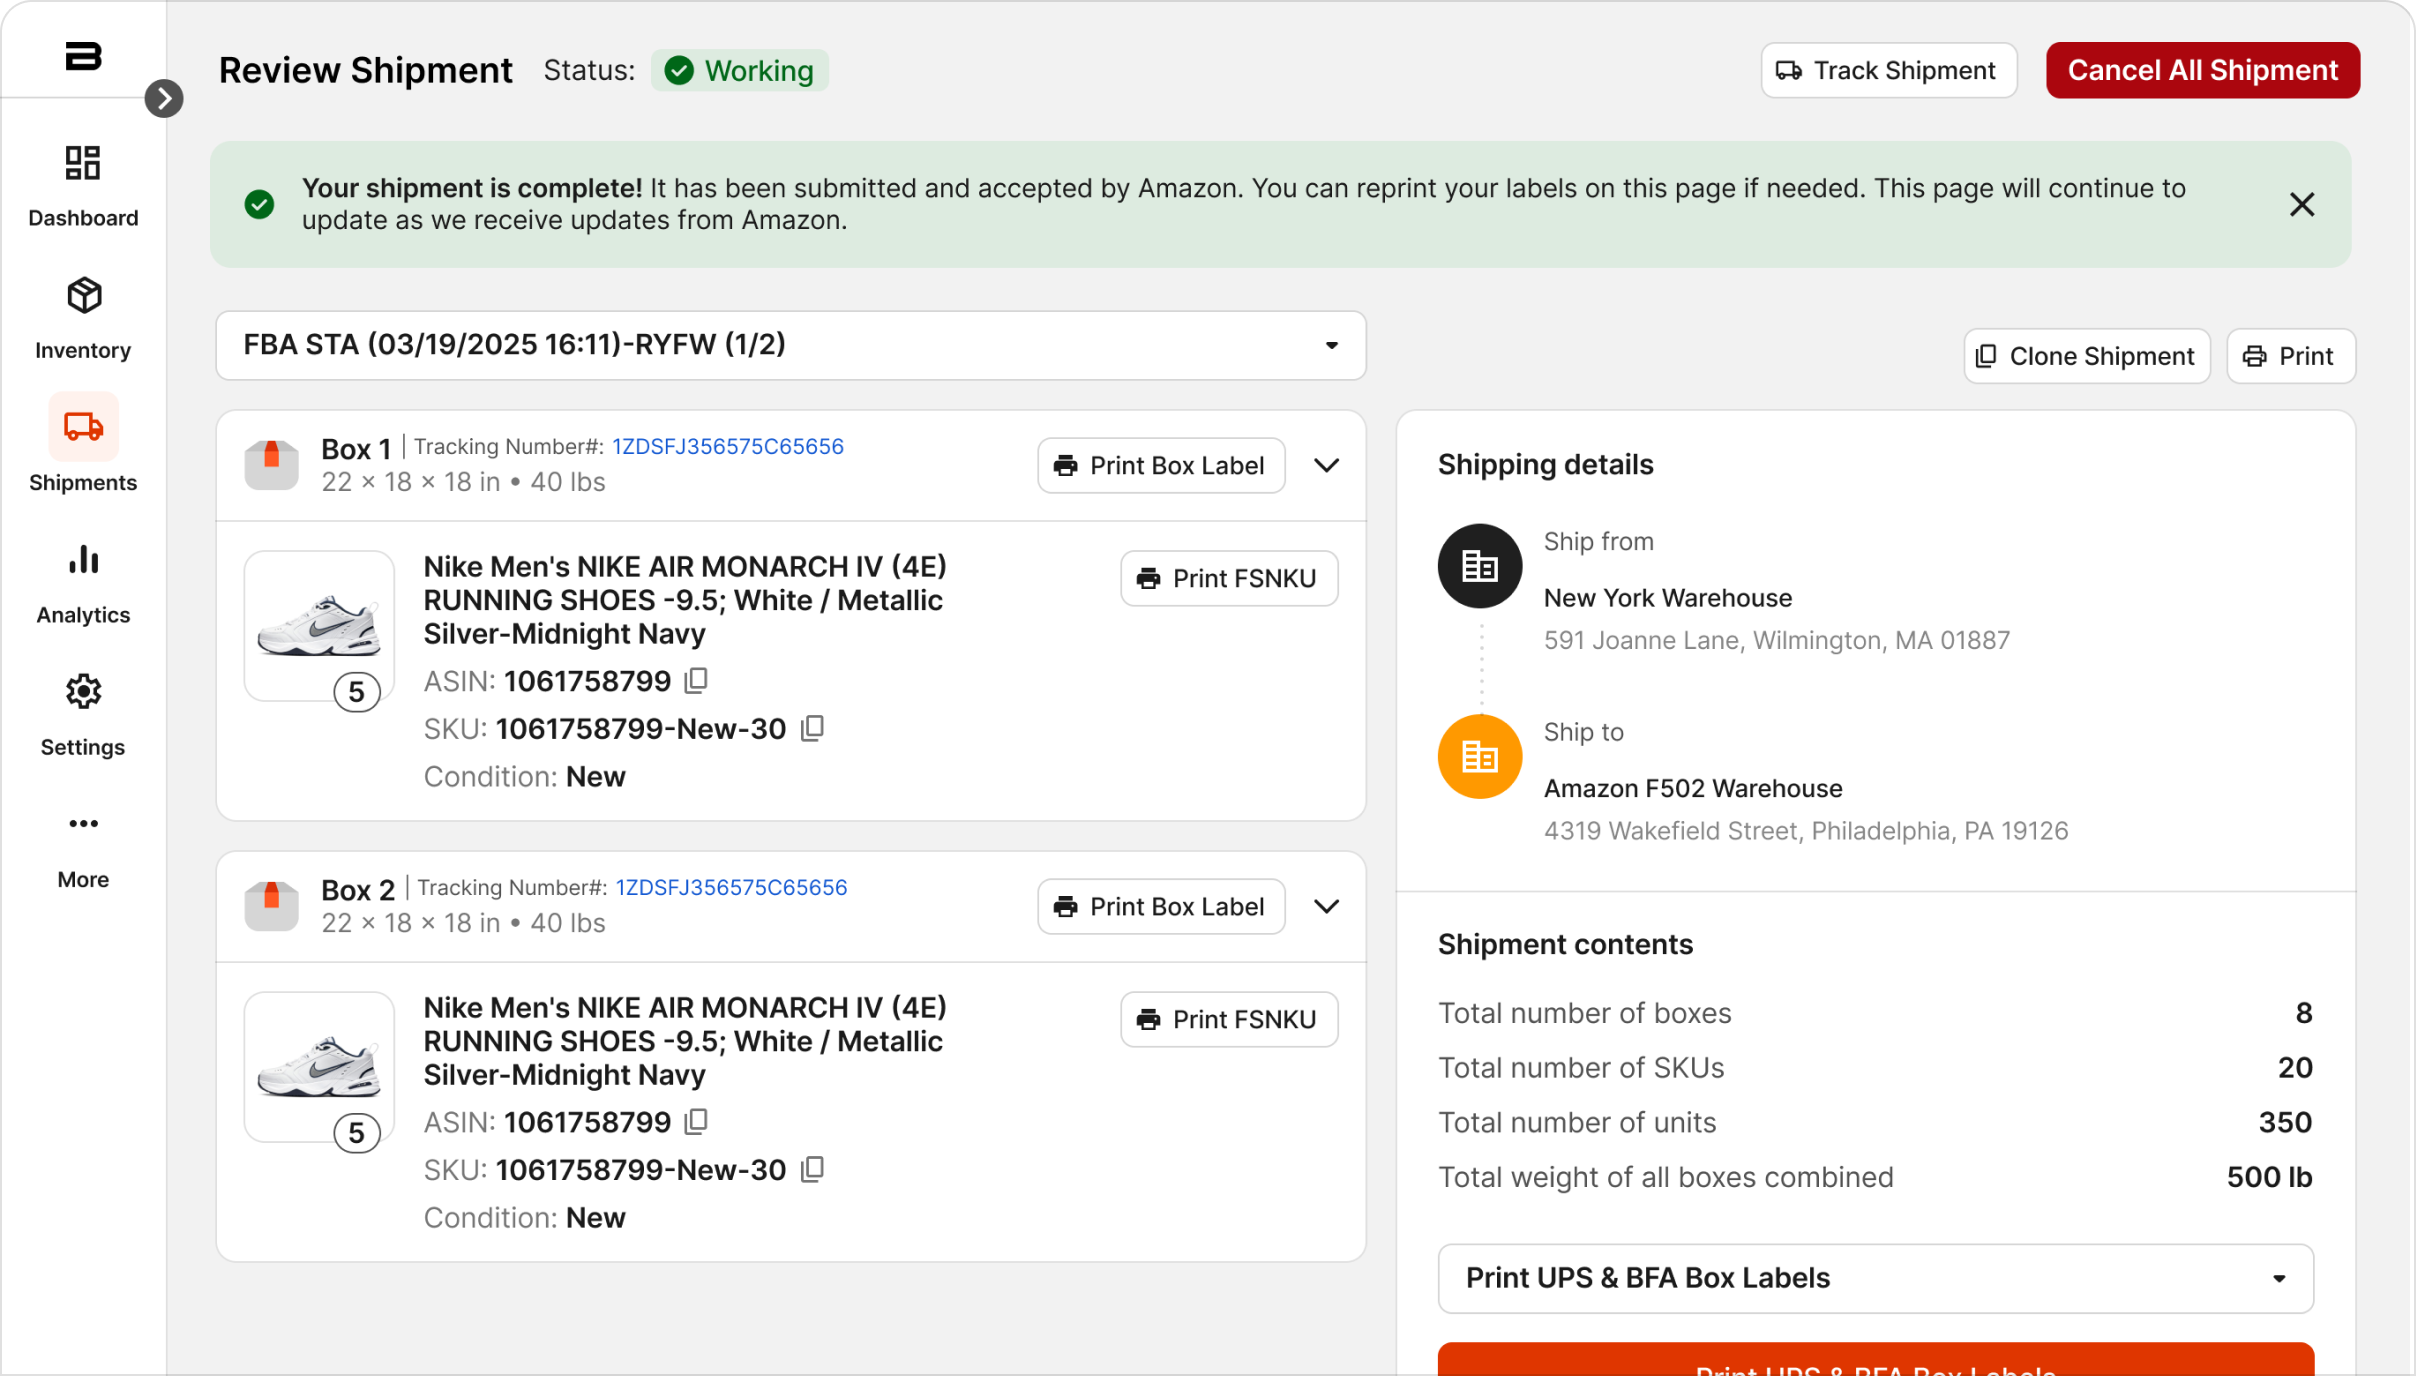Image resolution: width=2416 pixels, height=1376 pixels.
Task: Click the Analytics label
Action: point(83,615)
